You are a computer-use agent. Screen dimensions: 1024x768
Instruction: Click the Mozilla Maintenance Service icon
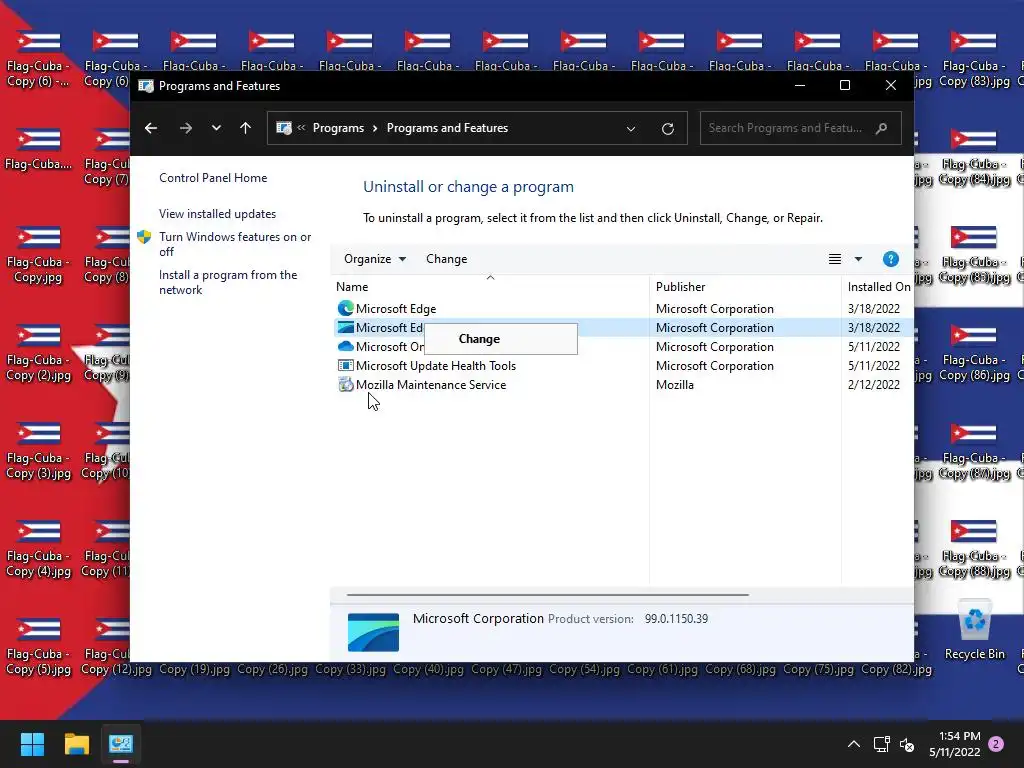pos(345,385)
